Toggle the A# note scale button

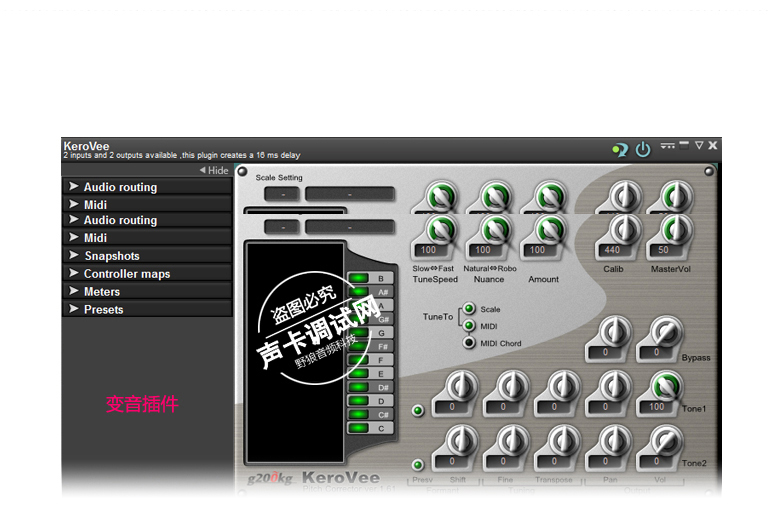(370, 292)
